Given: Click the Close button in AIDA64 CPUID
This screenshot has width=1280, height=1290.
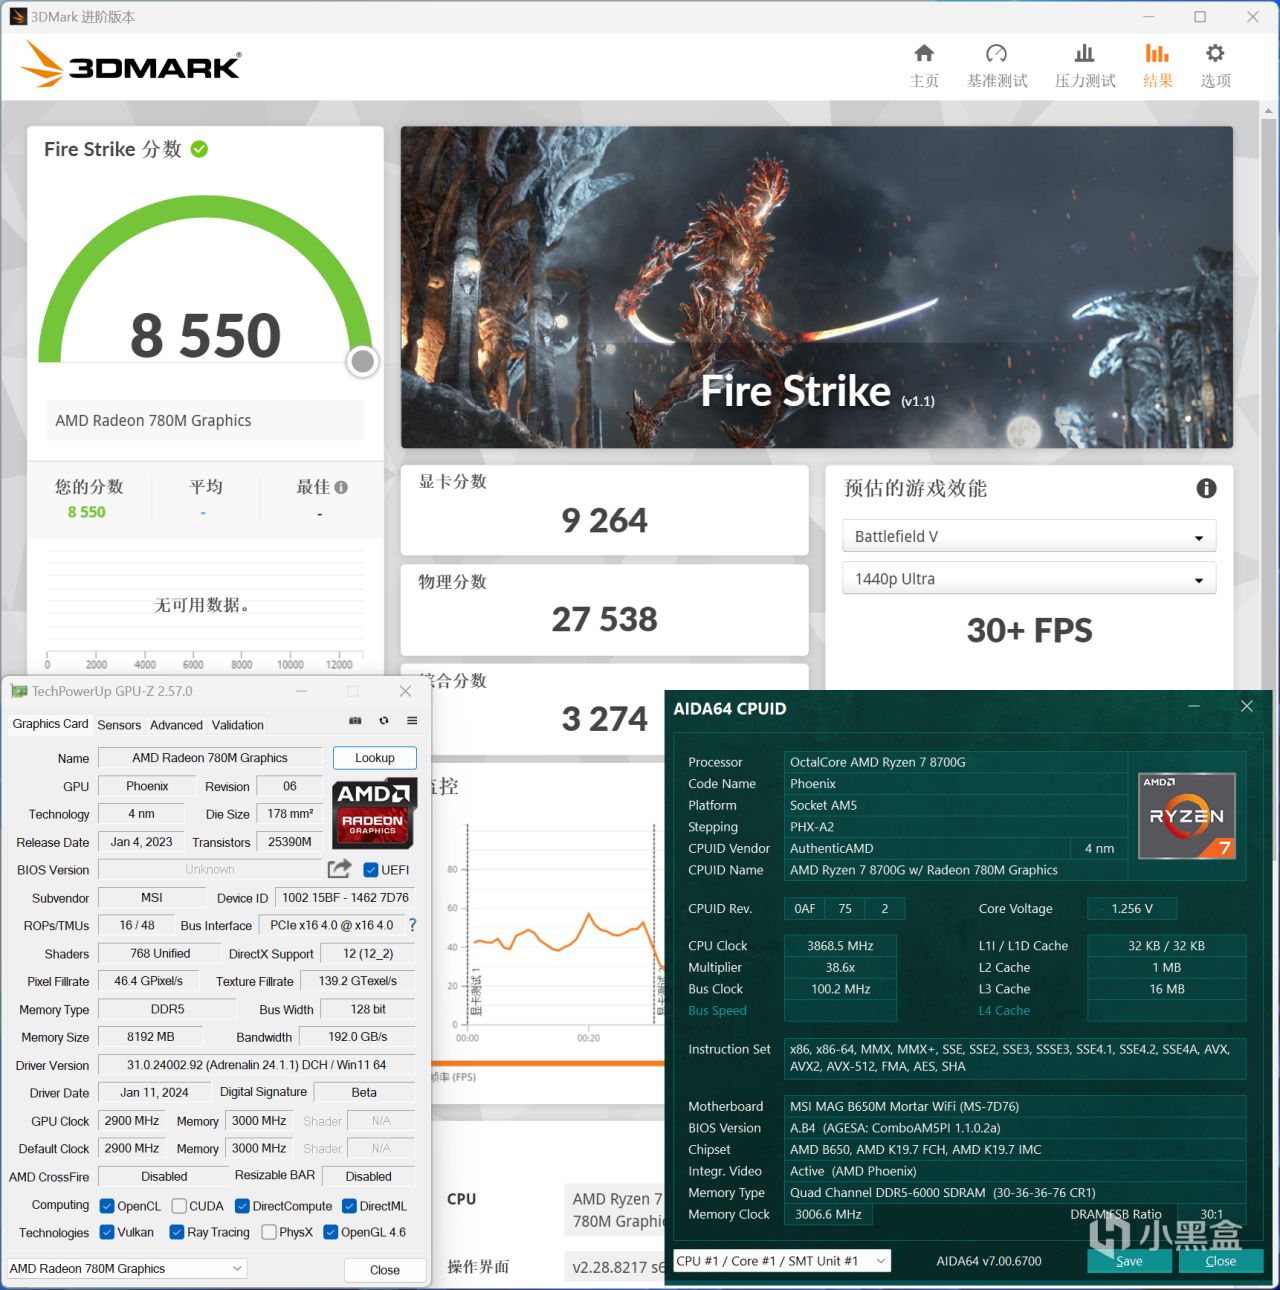Looking at the screenshot, I should click(x=1221, y=1261).
